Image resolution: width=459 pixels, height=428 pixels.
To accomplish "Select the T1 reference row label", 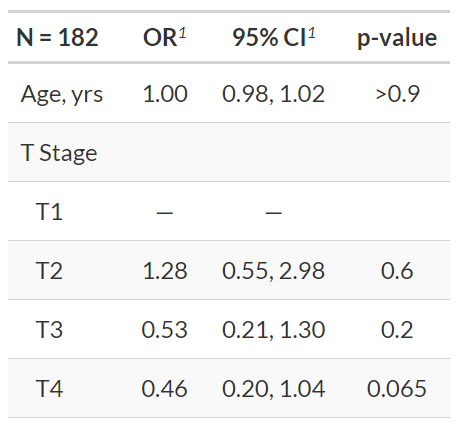I will 49,212.
